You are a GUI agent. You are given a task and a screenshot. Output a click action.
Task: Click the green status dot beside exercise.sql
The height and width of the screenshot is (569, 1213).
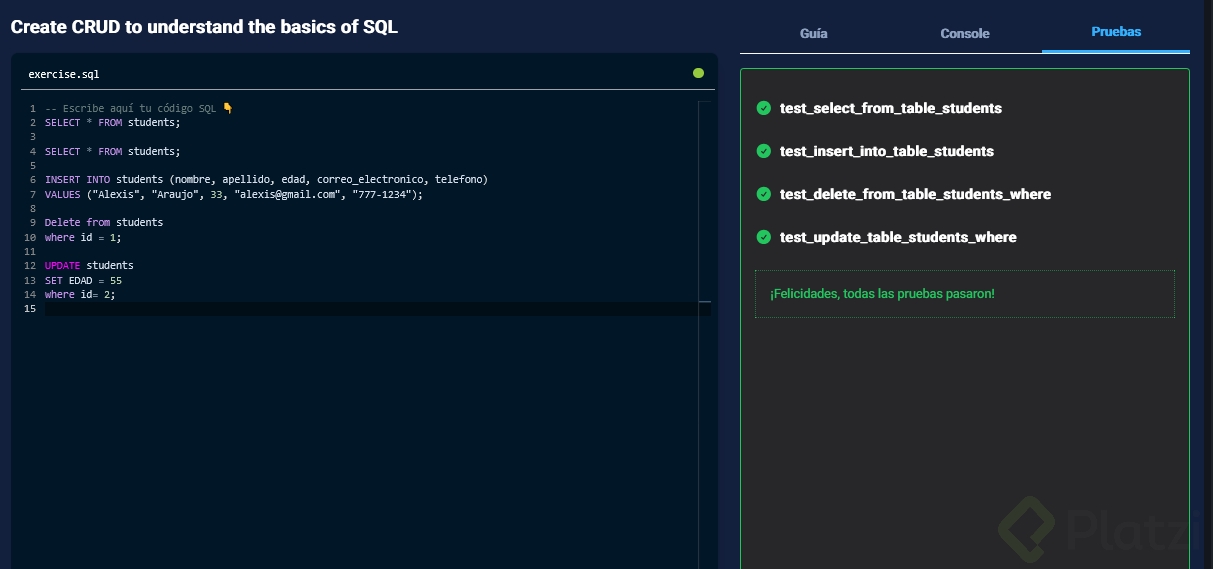pyautogui.click(x=698, y=73)
